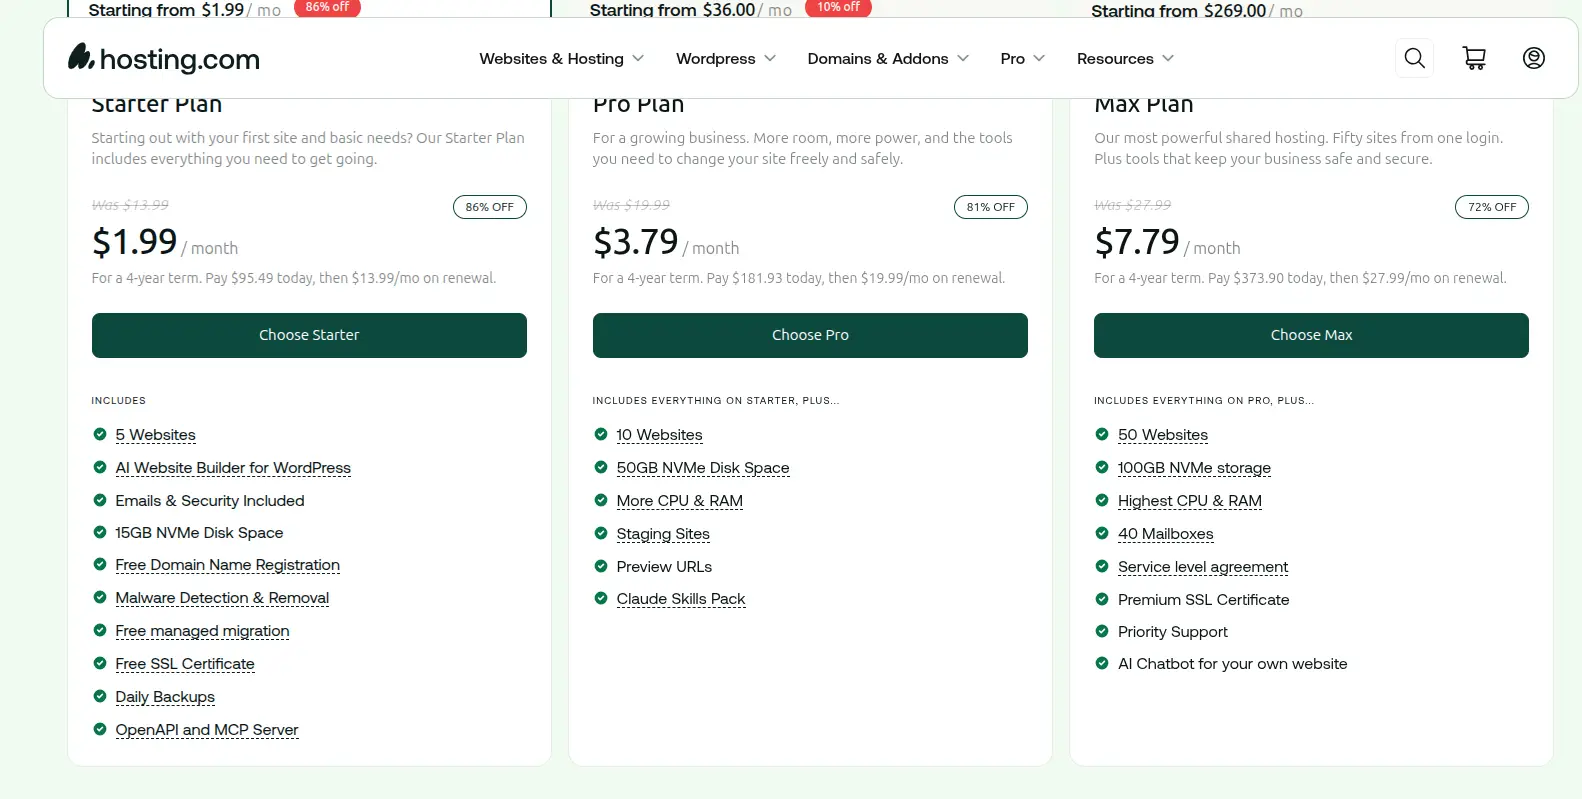Screen dimensions: 1582x799
Task: Open the shopping cart icon
Action: 1474,58
